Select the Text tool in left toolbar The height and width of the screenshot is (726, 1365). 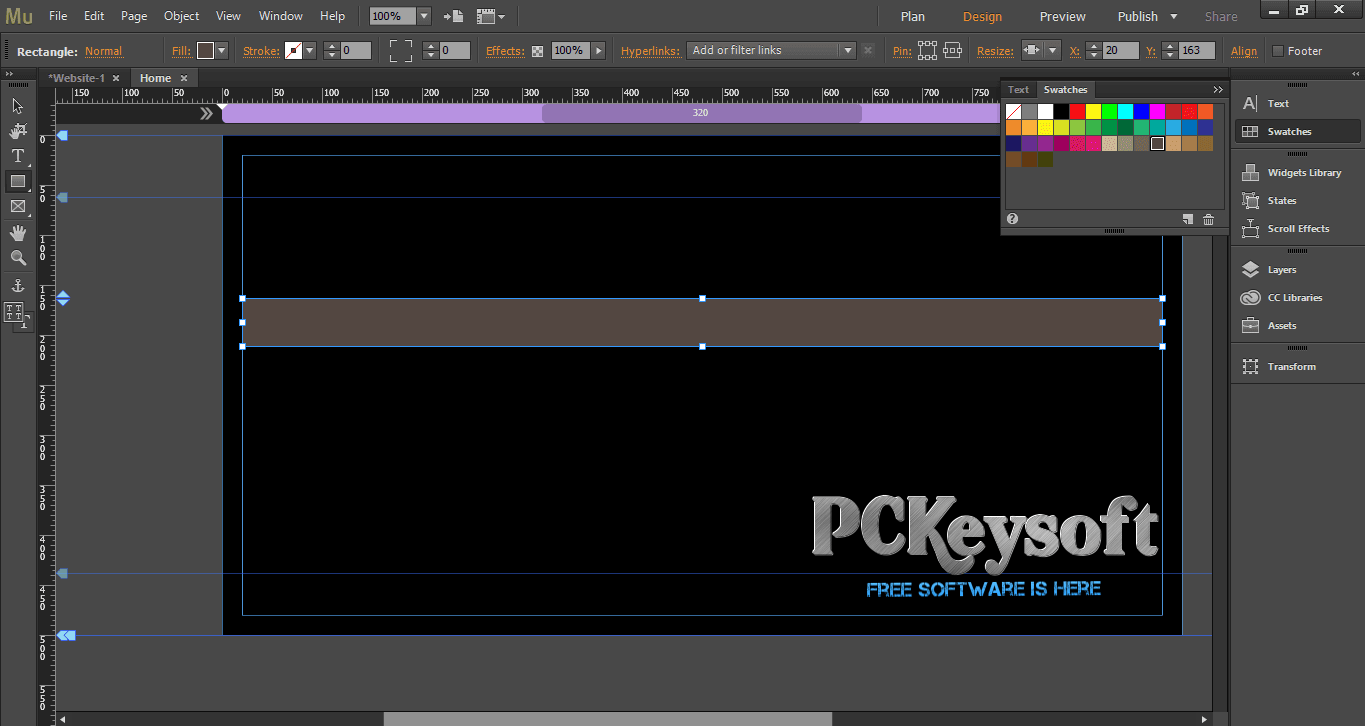[18, 156]
